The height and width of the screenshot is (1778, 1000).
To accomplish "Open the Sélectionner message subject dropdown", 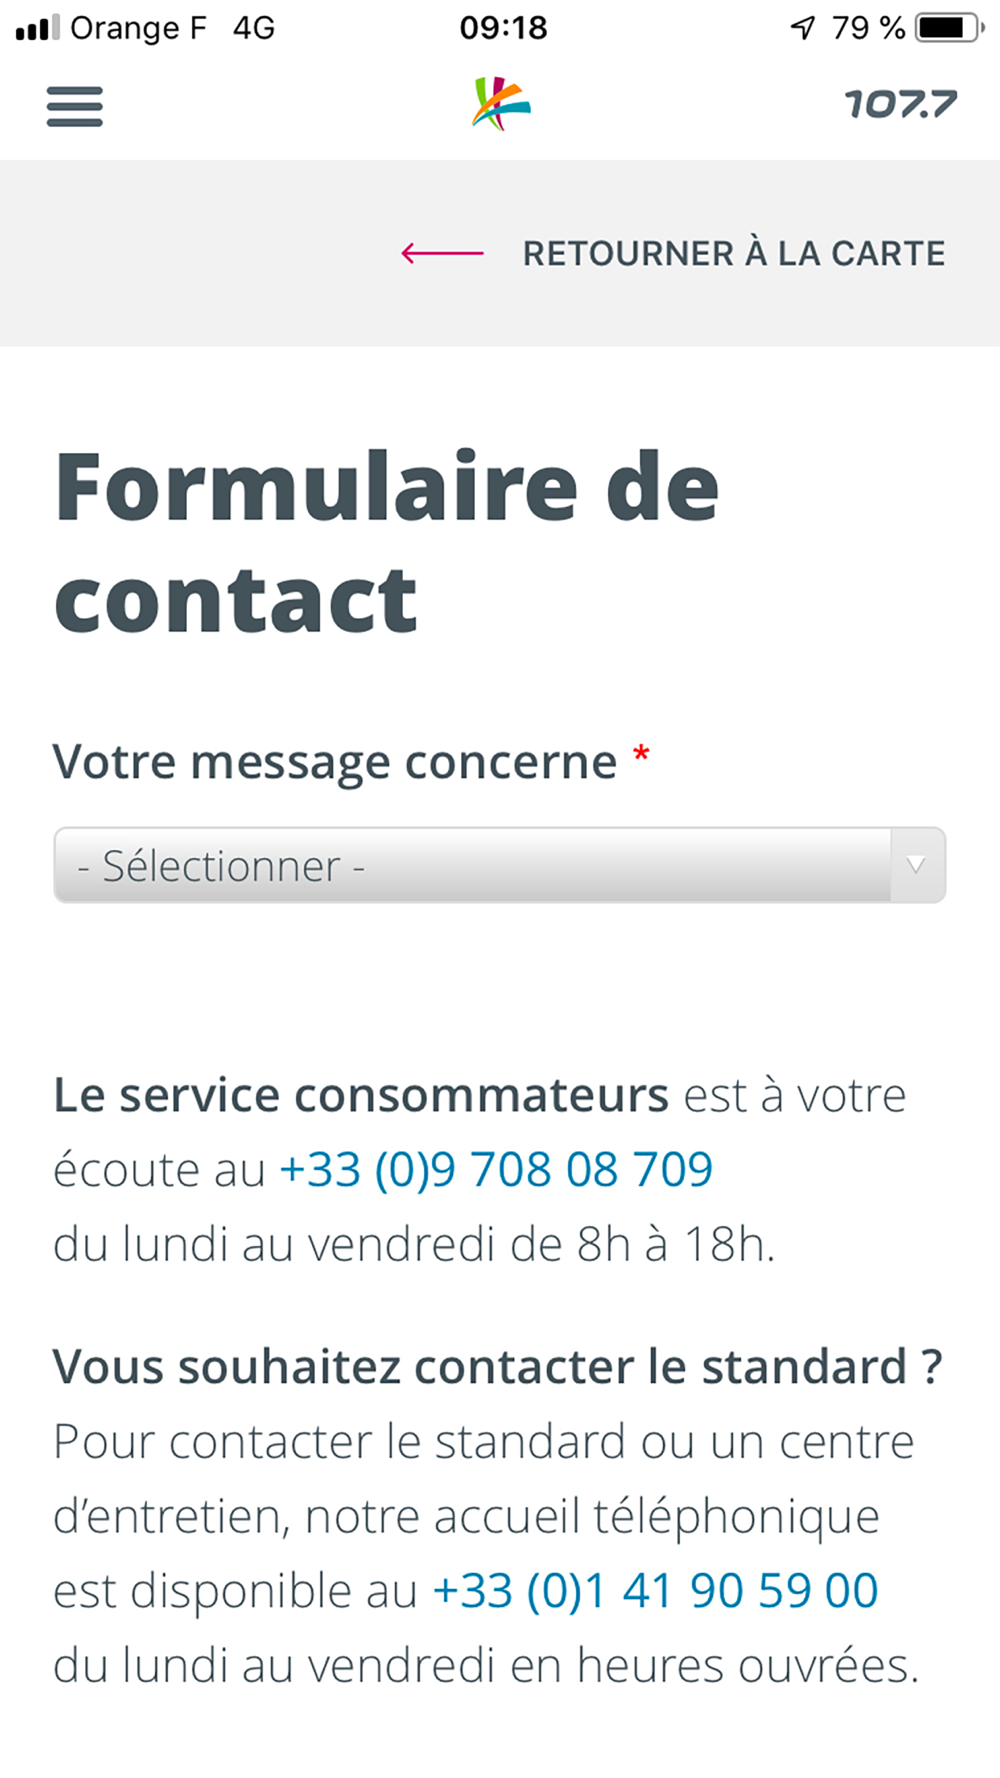I will pyautogui.click(x=472, y=866).
